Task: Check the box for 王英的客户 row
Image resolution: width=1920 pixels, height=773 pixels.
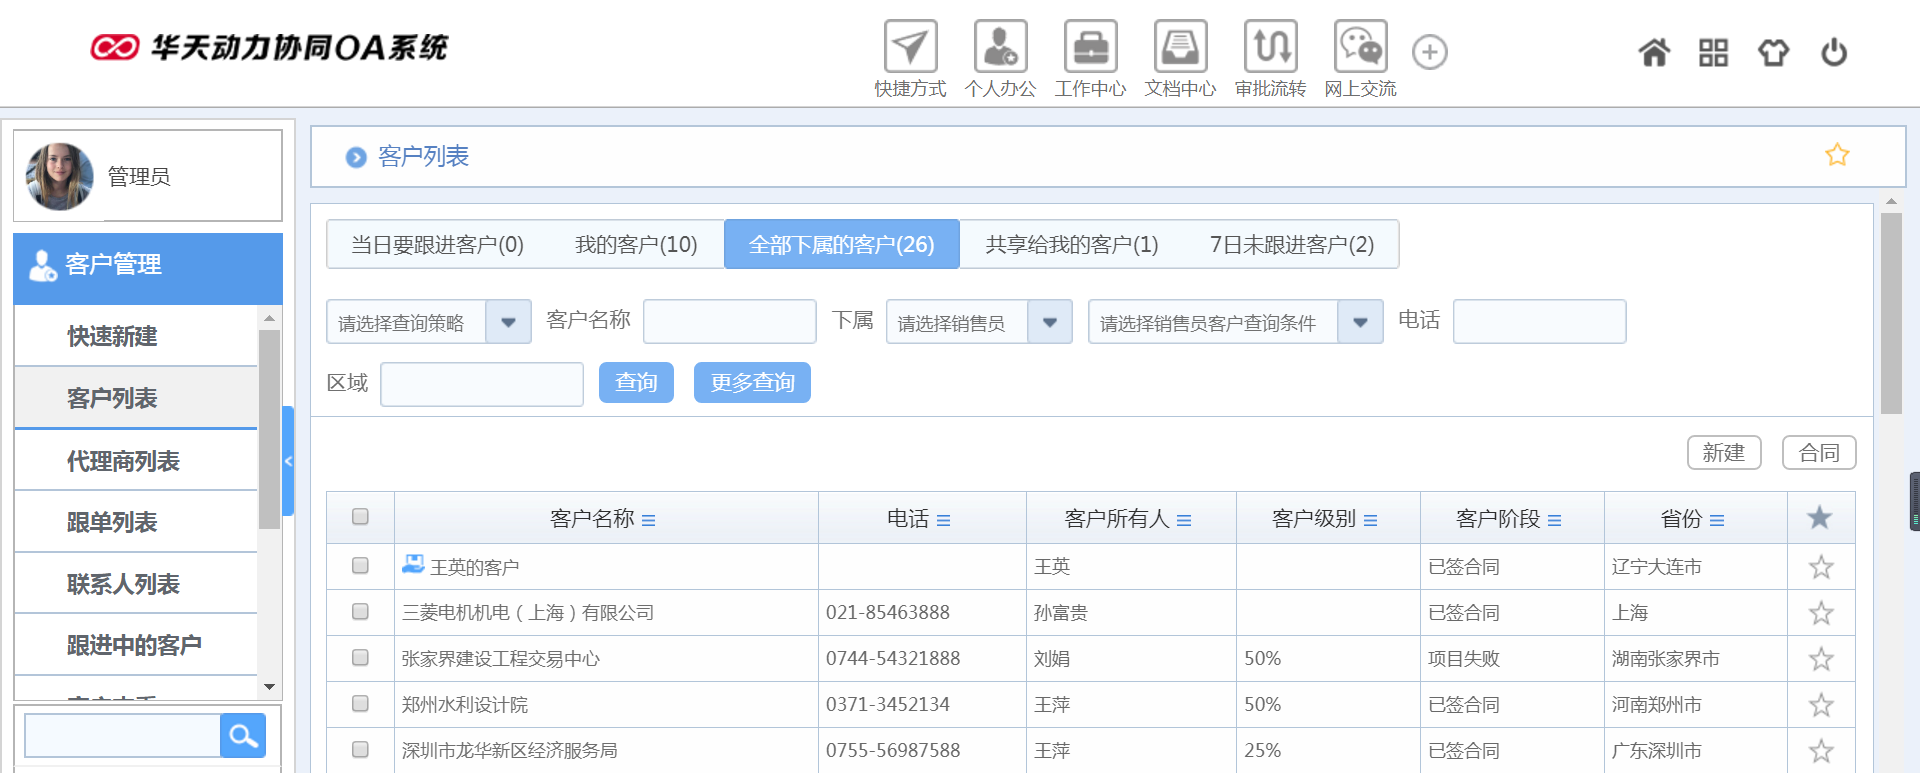Action: tap(360, 566)
